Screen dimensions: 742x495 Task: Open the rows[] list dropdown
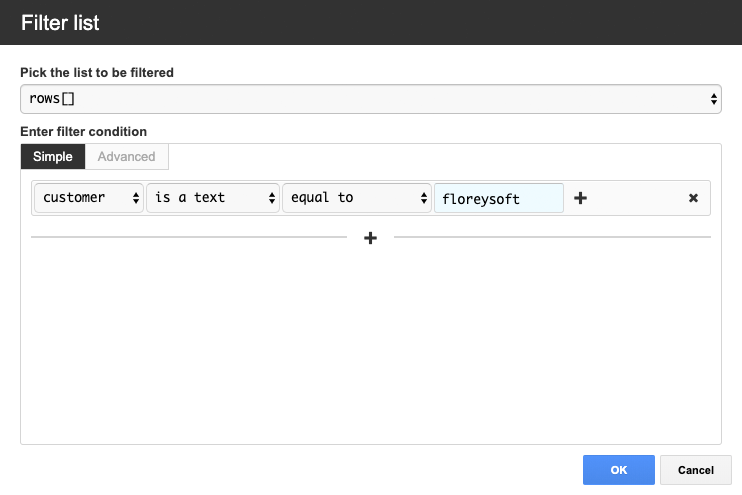pos(371,99)
